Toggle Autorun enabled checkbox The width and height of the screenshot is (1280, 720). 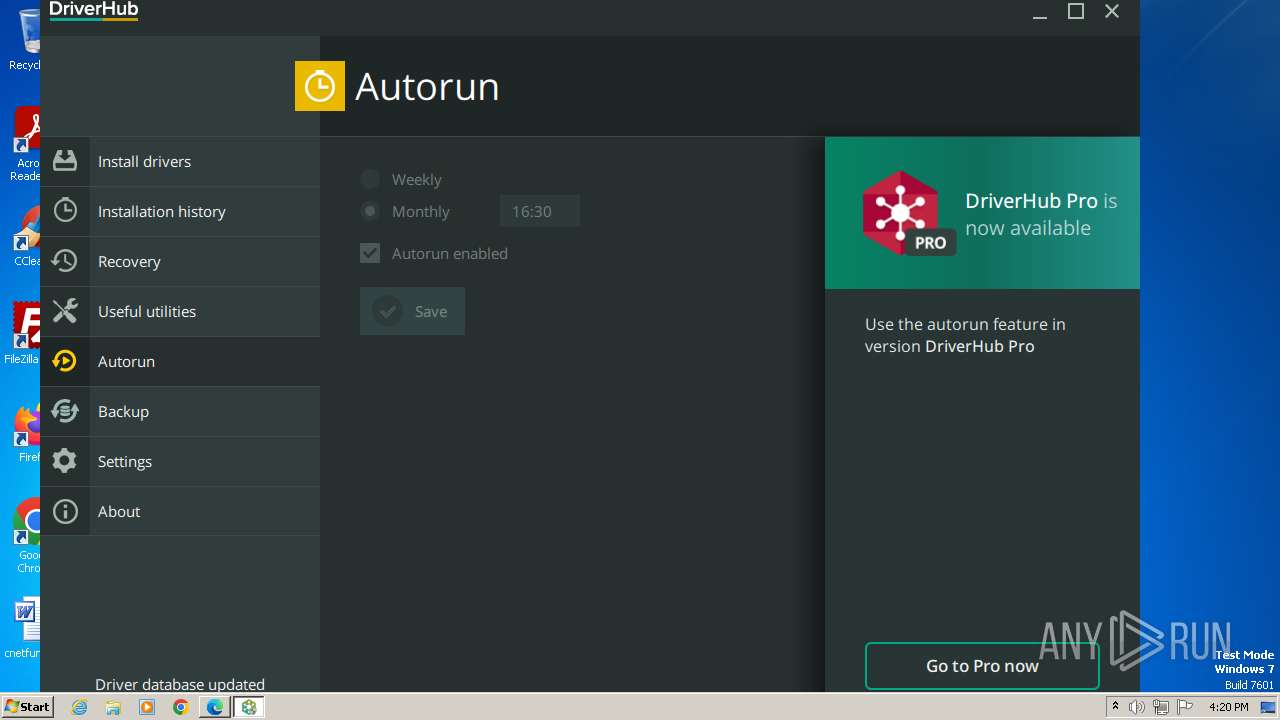370,253
